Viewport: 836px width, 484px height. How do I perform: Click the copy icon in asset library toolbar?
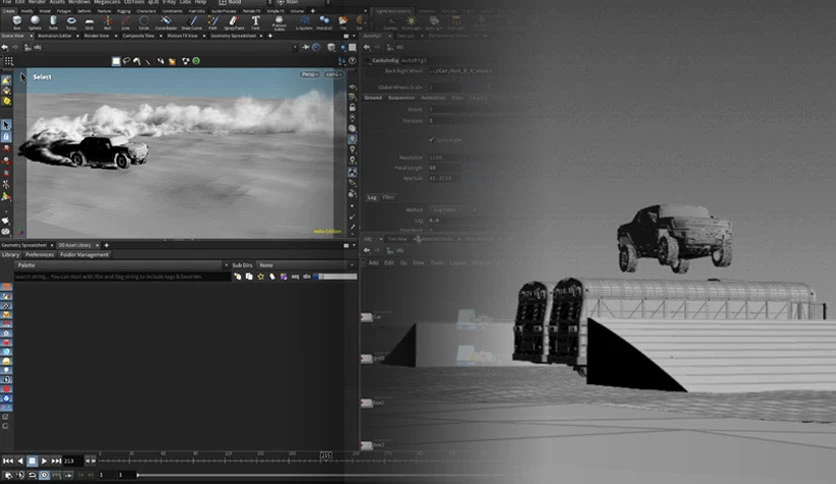pyautogui.click(x=249, y=277)
